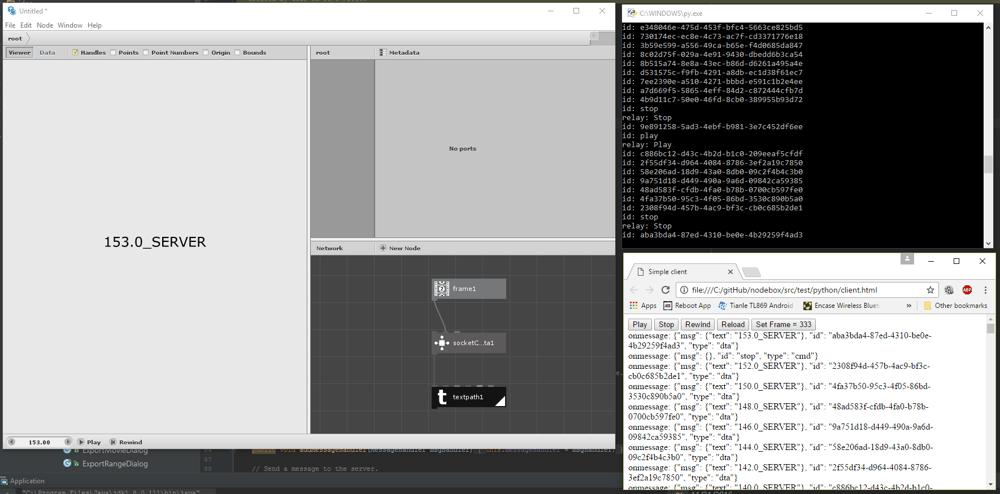The width and height of the screenshot is (1000, 494).
Task: Toggle the Handles checkbox
Action: tap(75, 52)
